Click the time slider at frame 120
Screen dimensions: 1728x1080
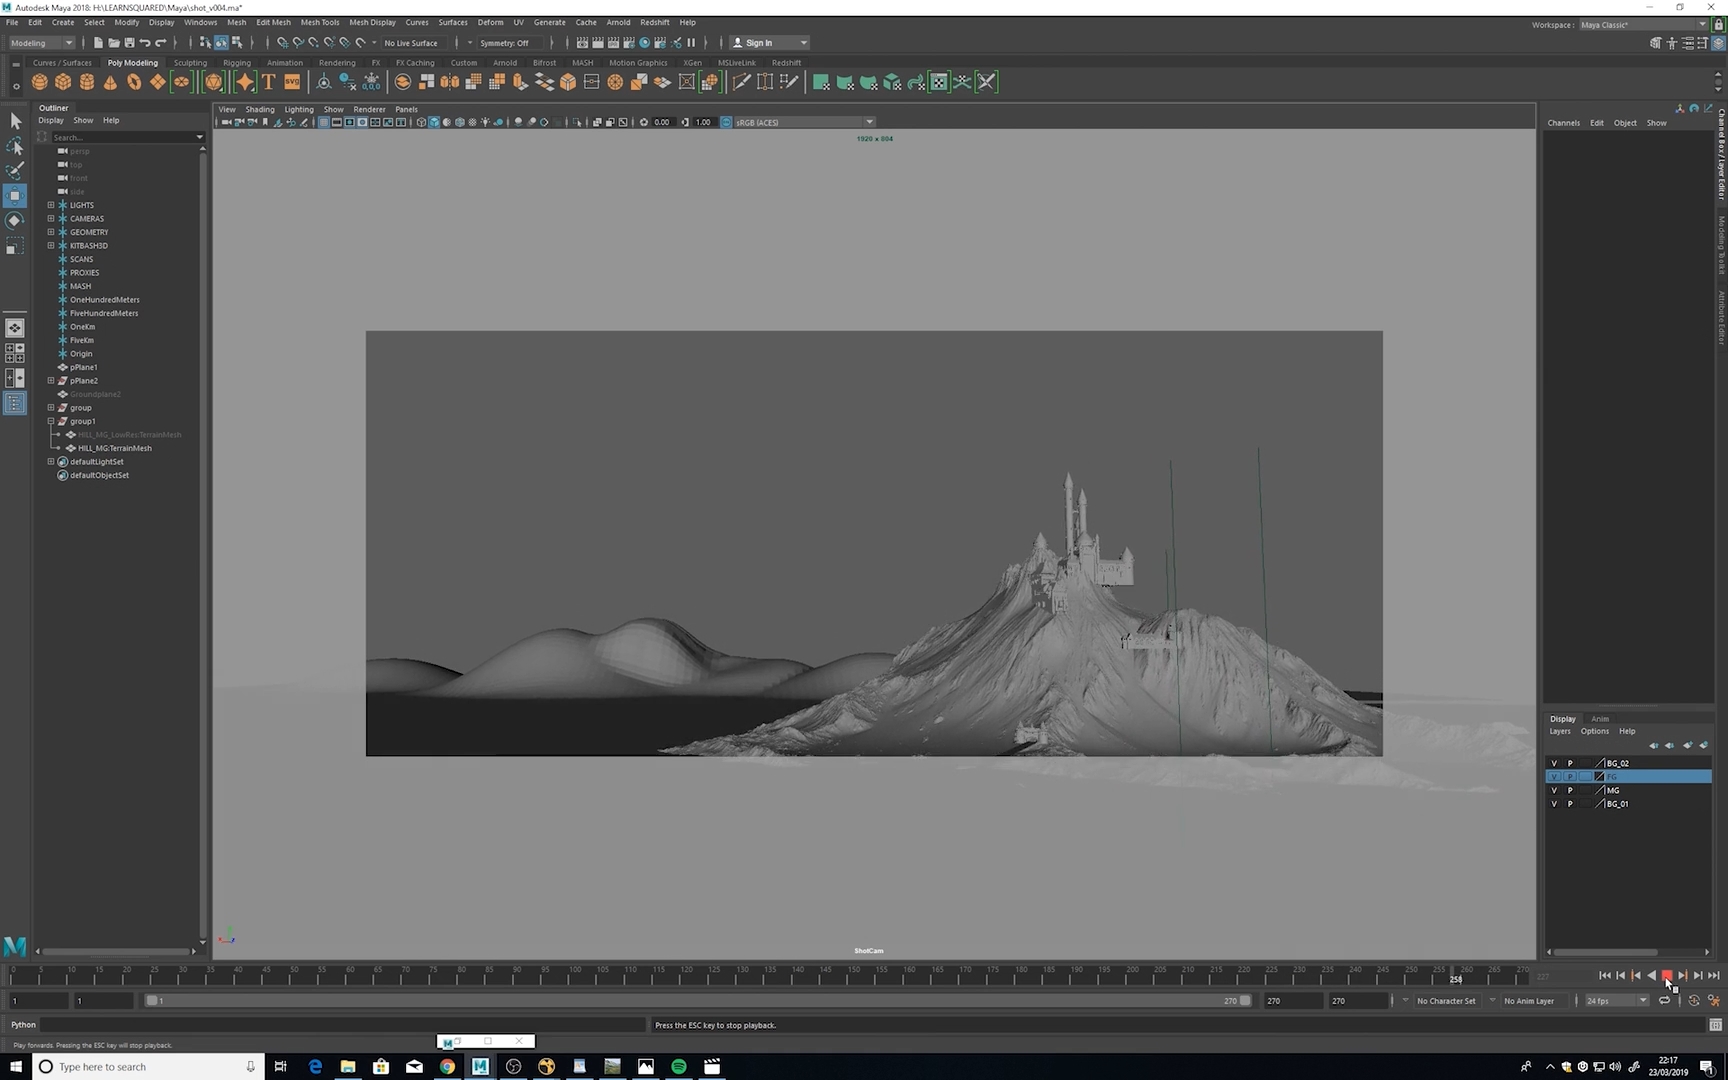(x=685, y=975)
